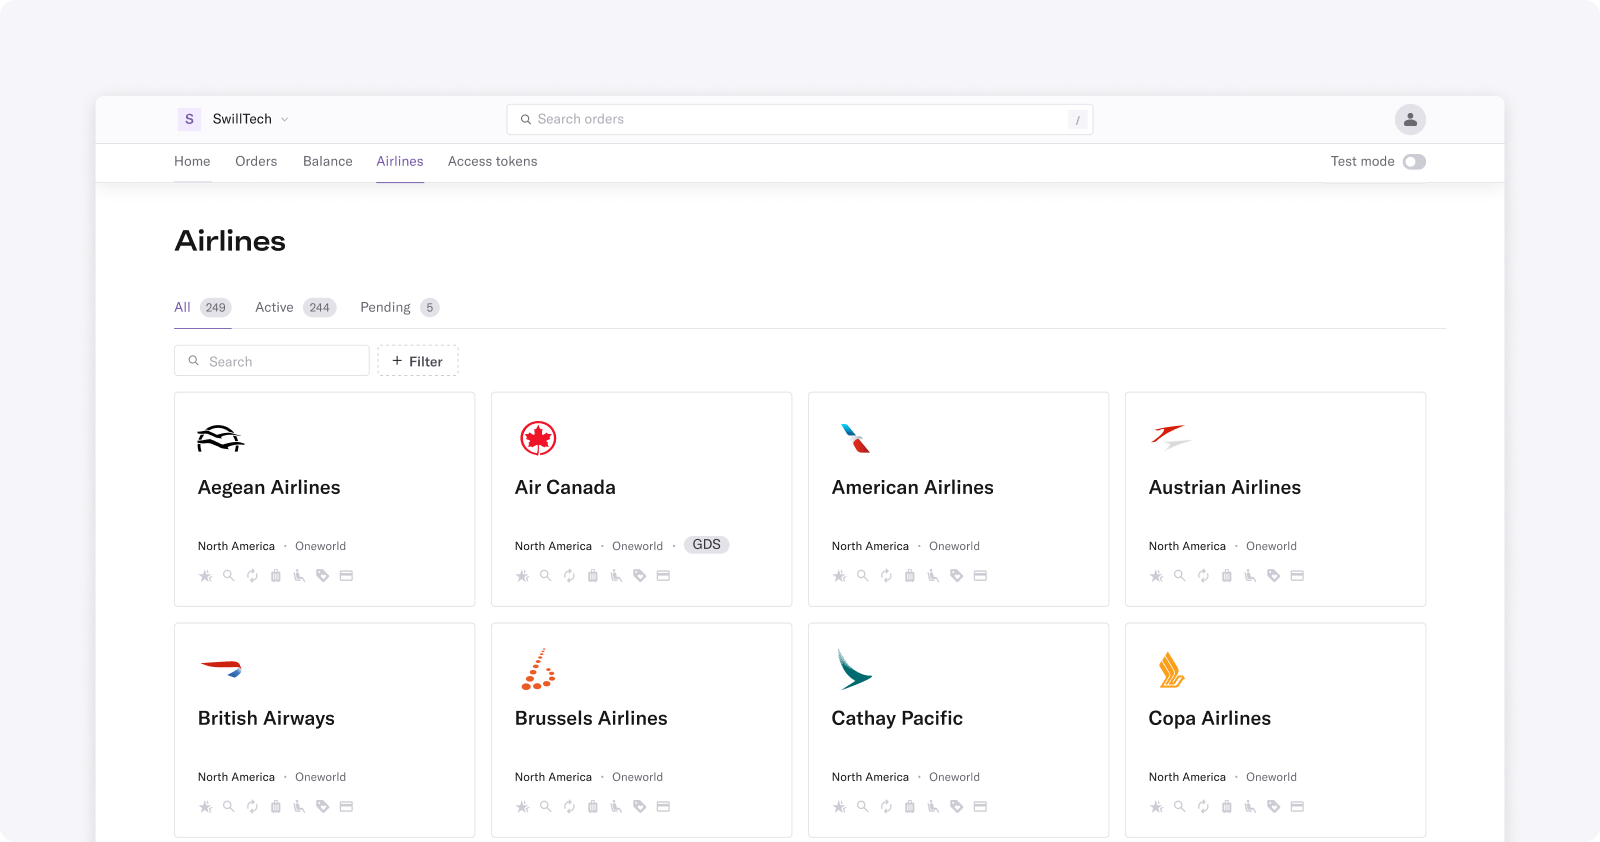Image resolution: width=1600 pixels, height=842 pixels.
Task: Click the payment card icon on Brussels Airlines
Action: (x=663, y=807)
